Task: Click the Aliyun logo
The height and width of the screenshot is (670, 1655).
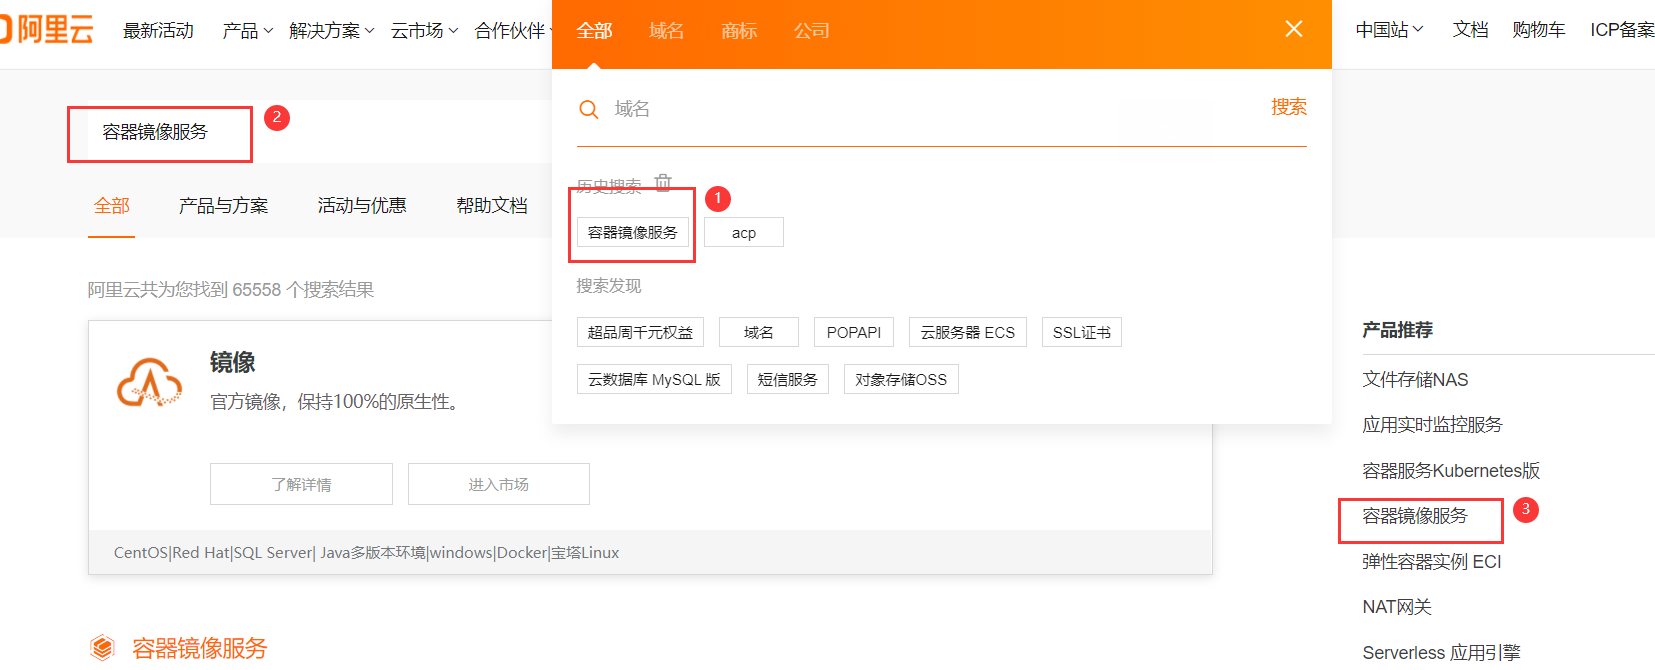Action: coord(46,30)
